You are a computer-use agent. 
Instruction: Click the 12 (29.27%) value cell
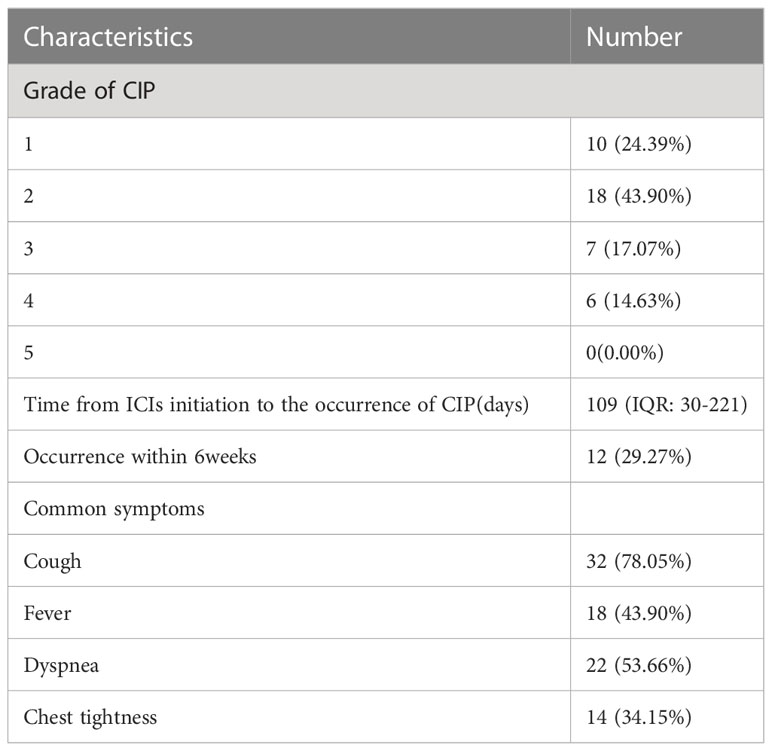(x=639, y=457)
